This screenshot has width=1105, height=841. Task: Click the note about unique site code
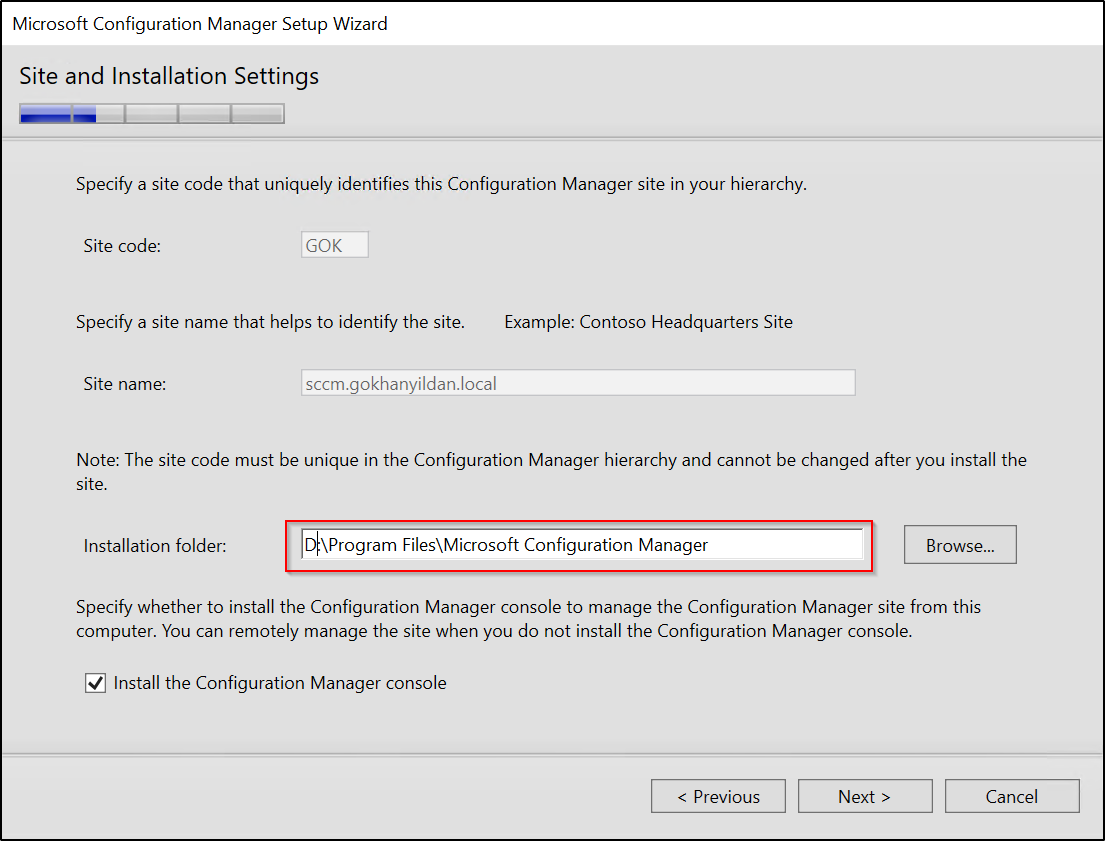[x=551, y=472]
